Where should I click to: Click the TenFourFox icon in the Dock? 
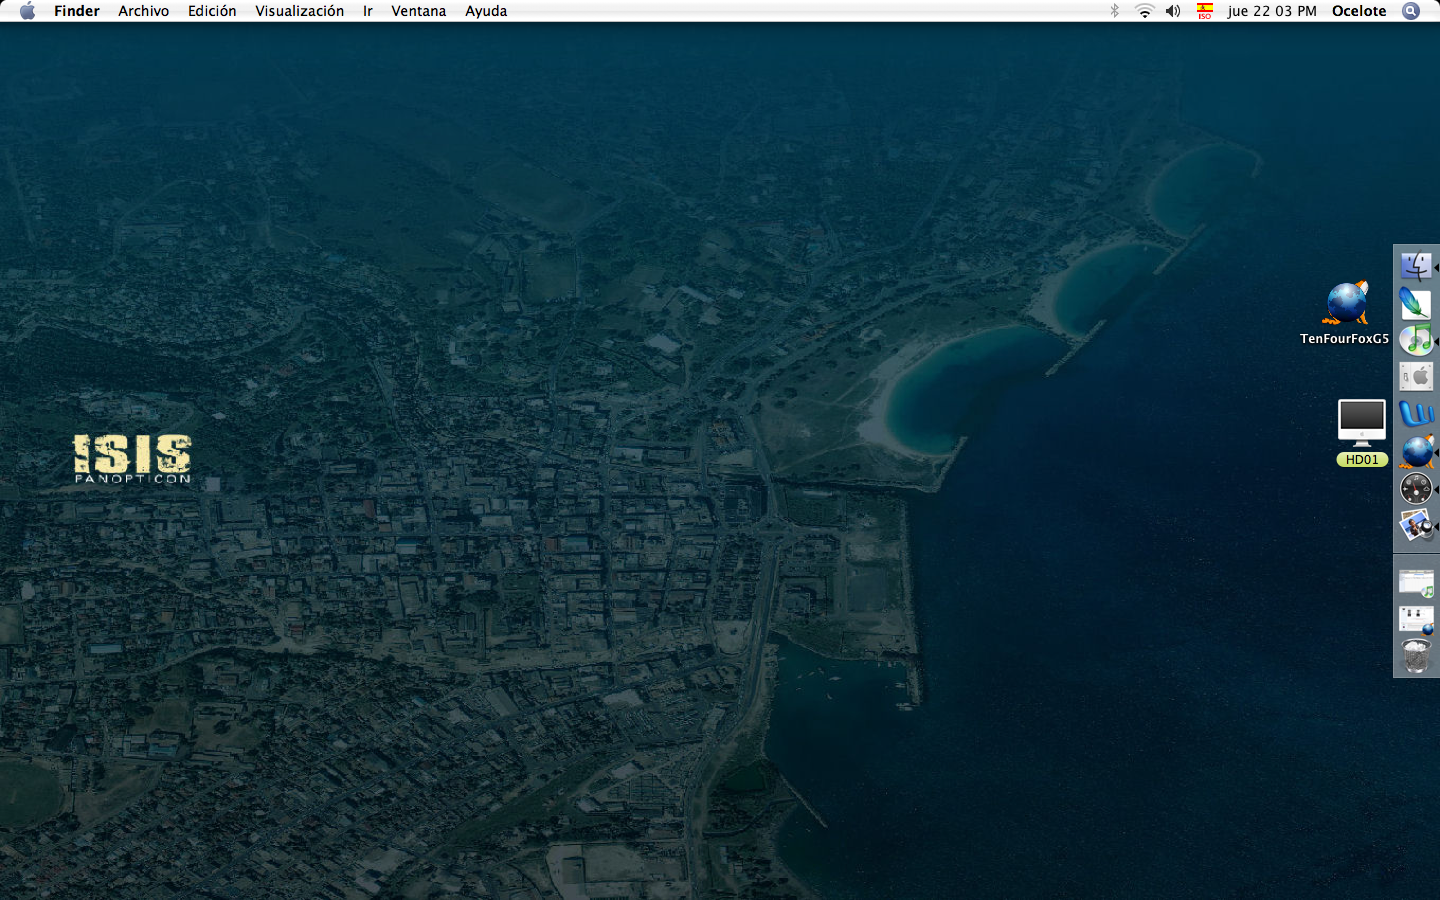(x=1416, y=451)
